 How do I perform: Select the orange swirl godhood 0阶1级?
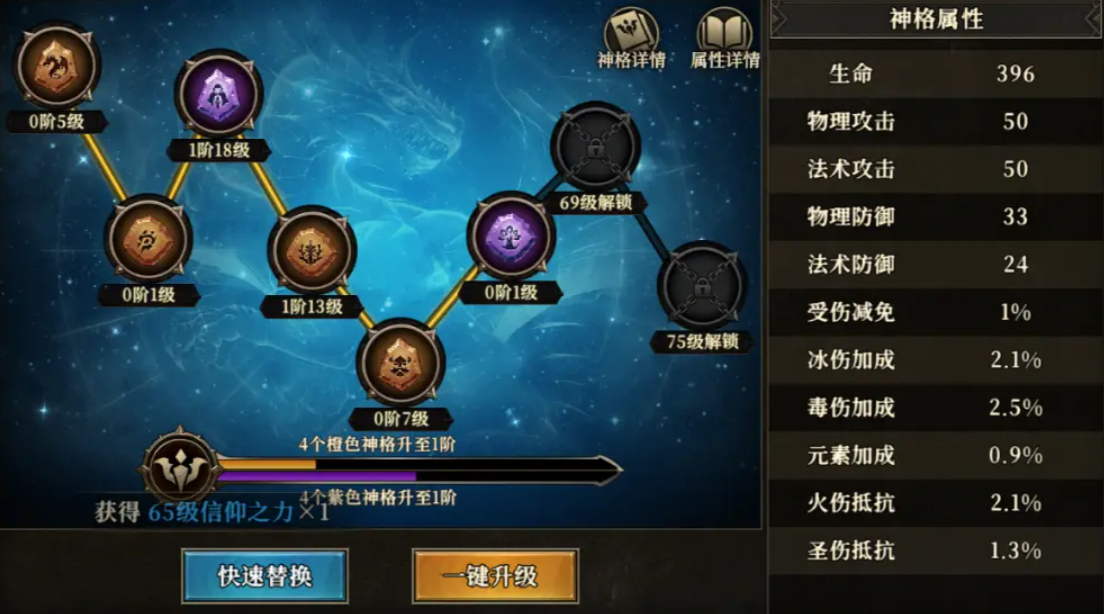click(149, 239)
